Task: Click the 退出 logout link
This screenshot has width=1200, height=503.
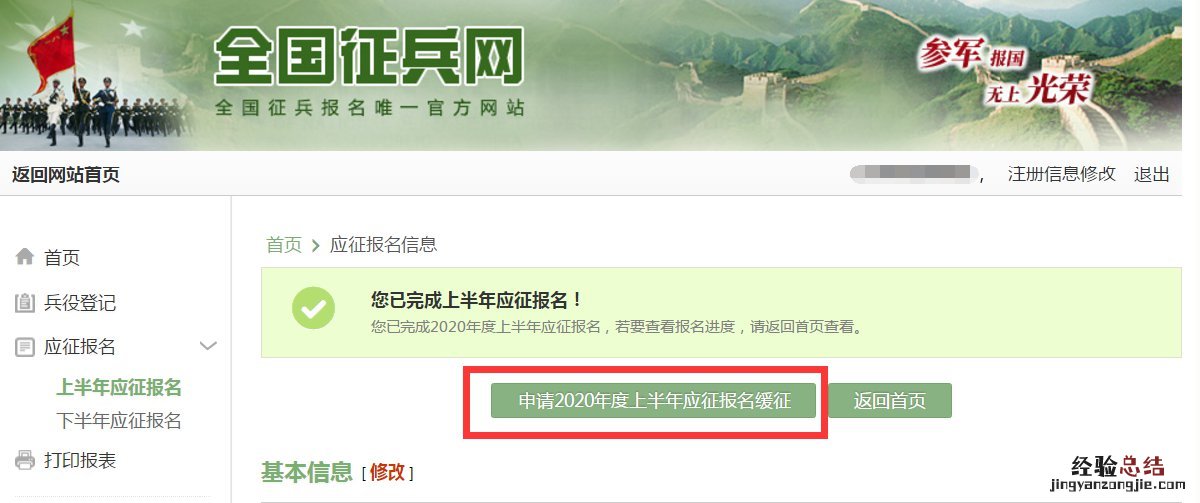Action: (x=1152, y=174)
